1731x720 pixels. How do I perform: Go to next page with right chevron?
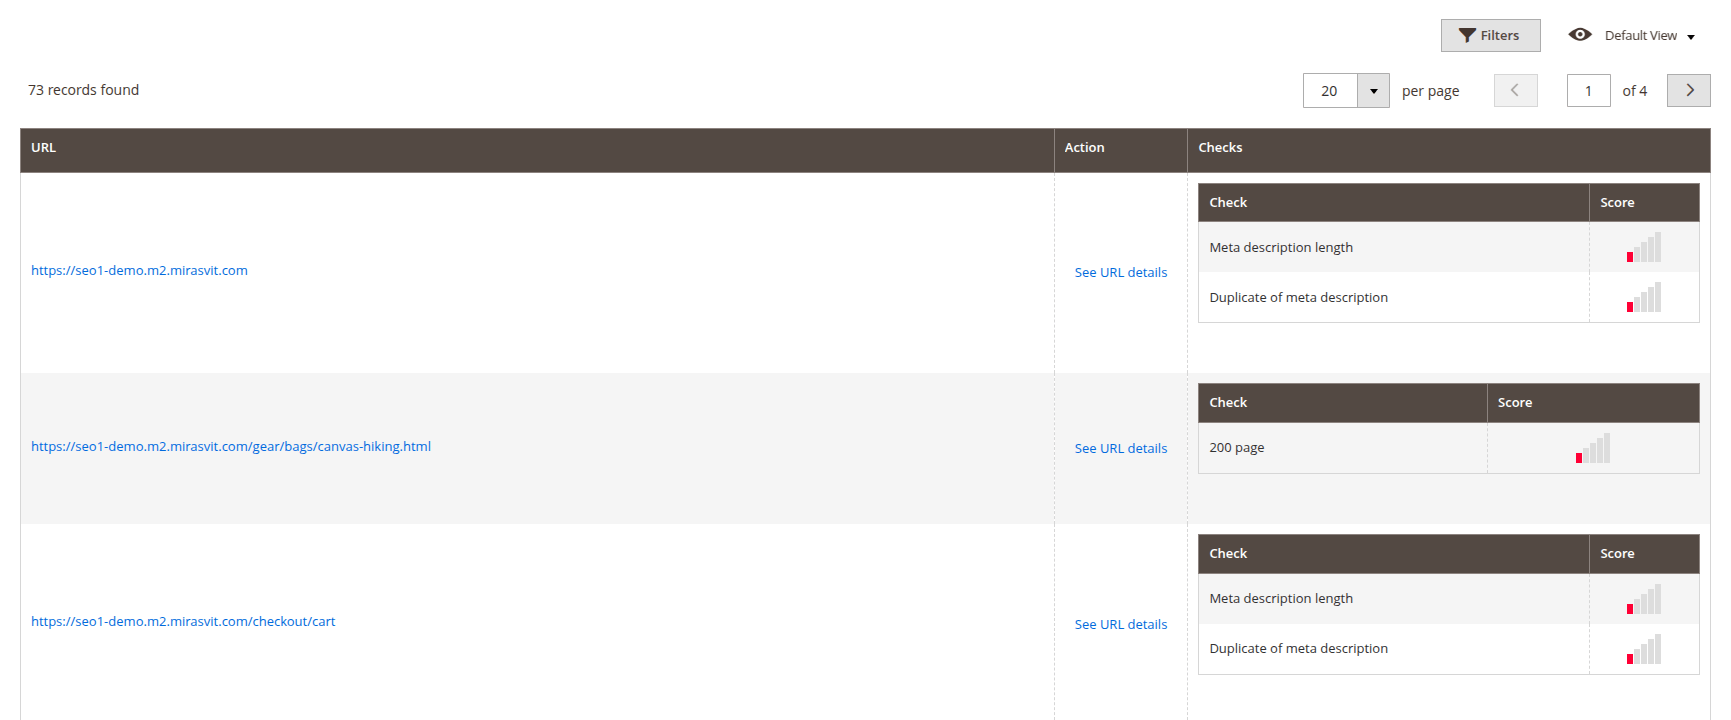(1688, 90)
